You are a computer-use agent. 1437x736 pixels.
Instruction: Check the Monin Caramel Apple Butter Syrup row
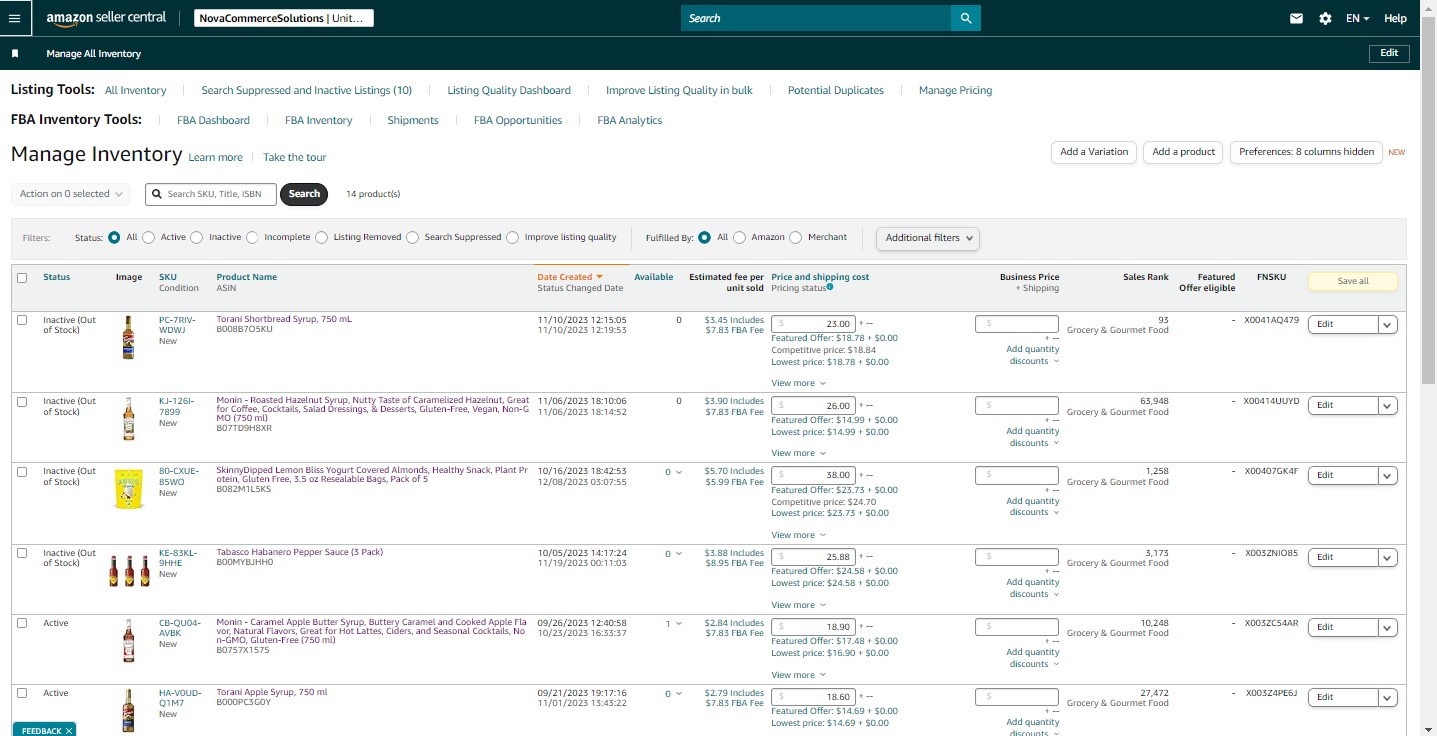[22, 623]
